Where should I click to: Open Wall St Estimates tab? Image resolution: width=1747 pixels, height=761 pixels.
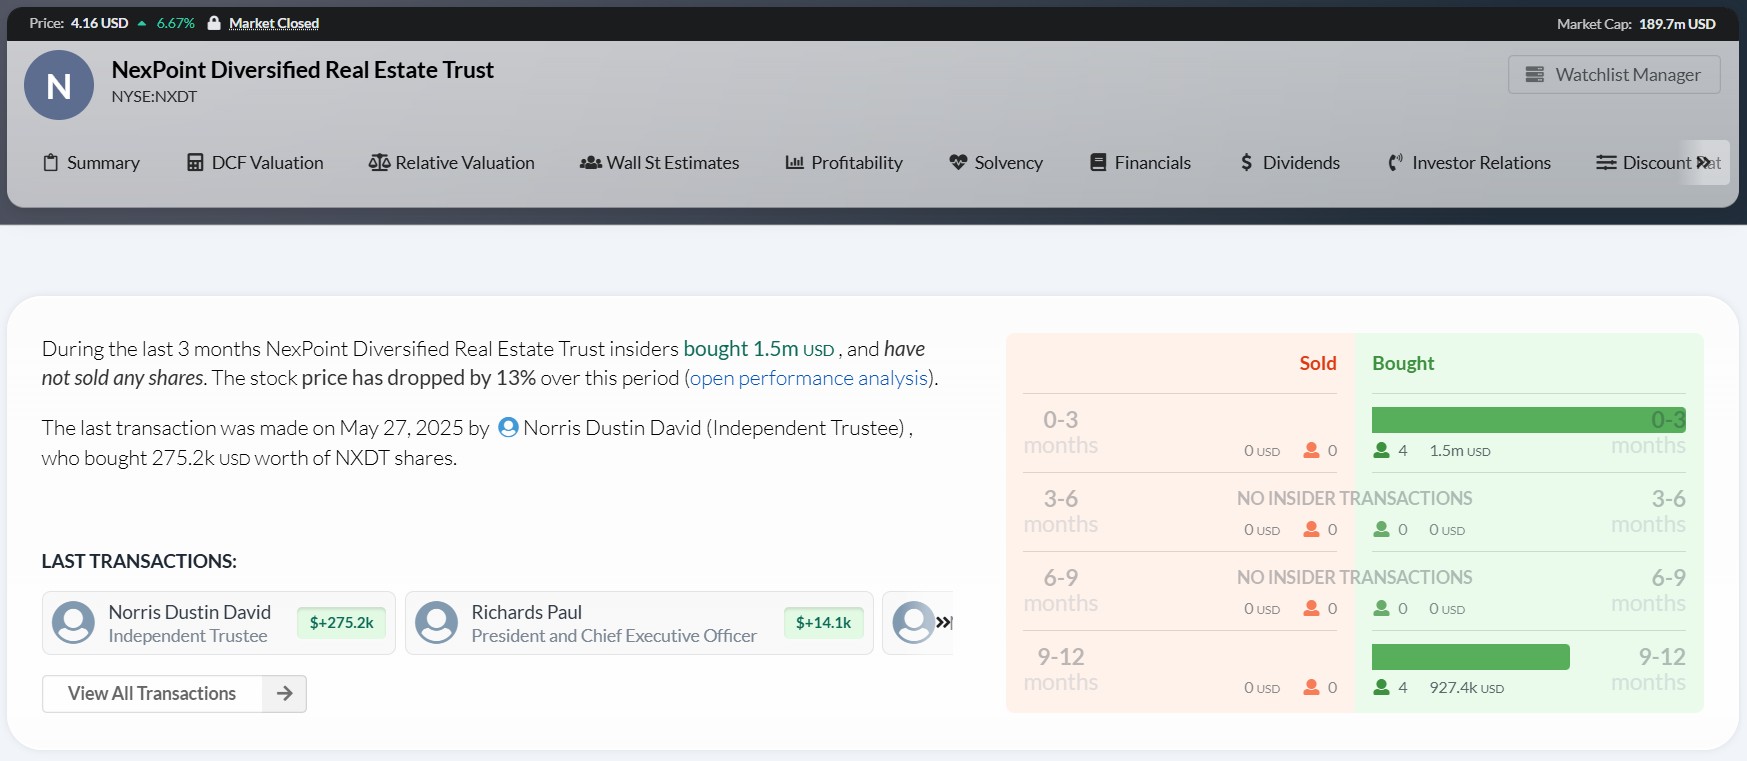click(659, 163)
